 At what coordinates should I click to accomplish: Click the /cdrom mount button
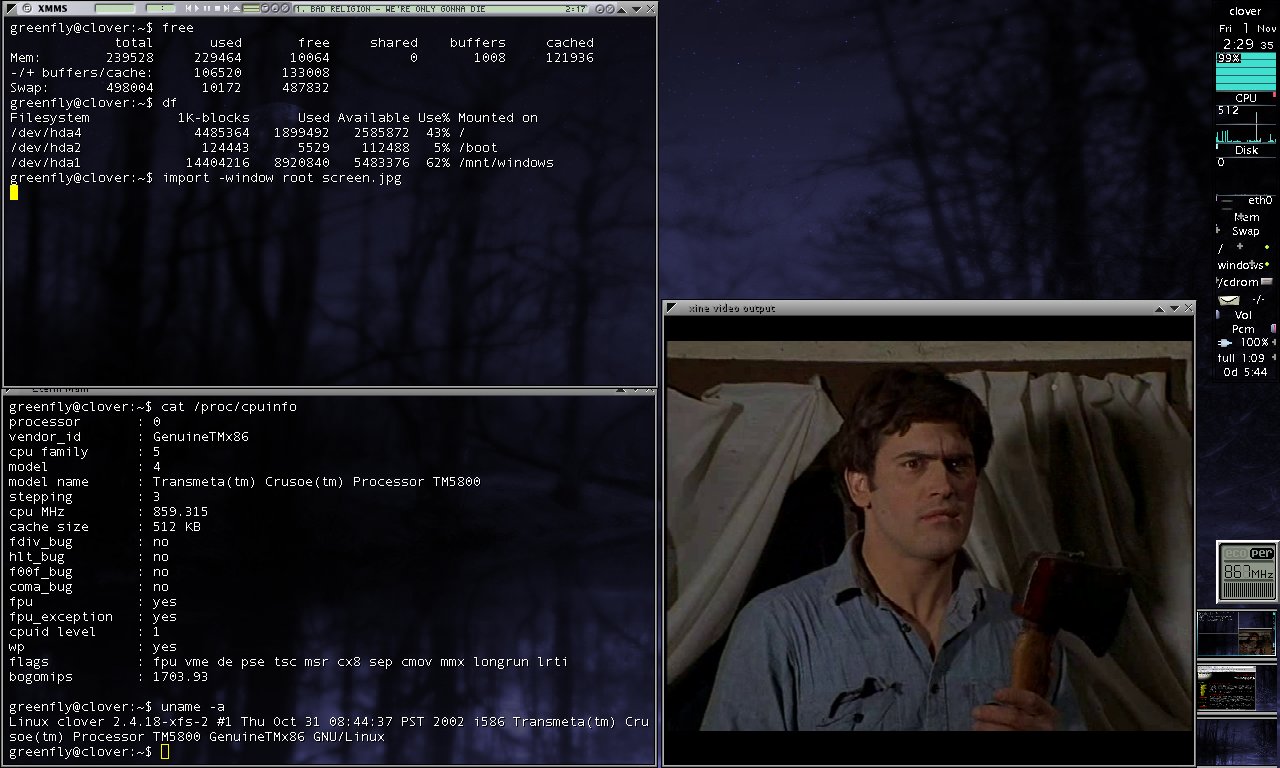pyautogui.click(x=1268, y=282)
